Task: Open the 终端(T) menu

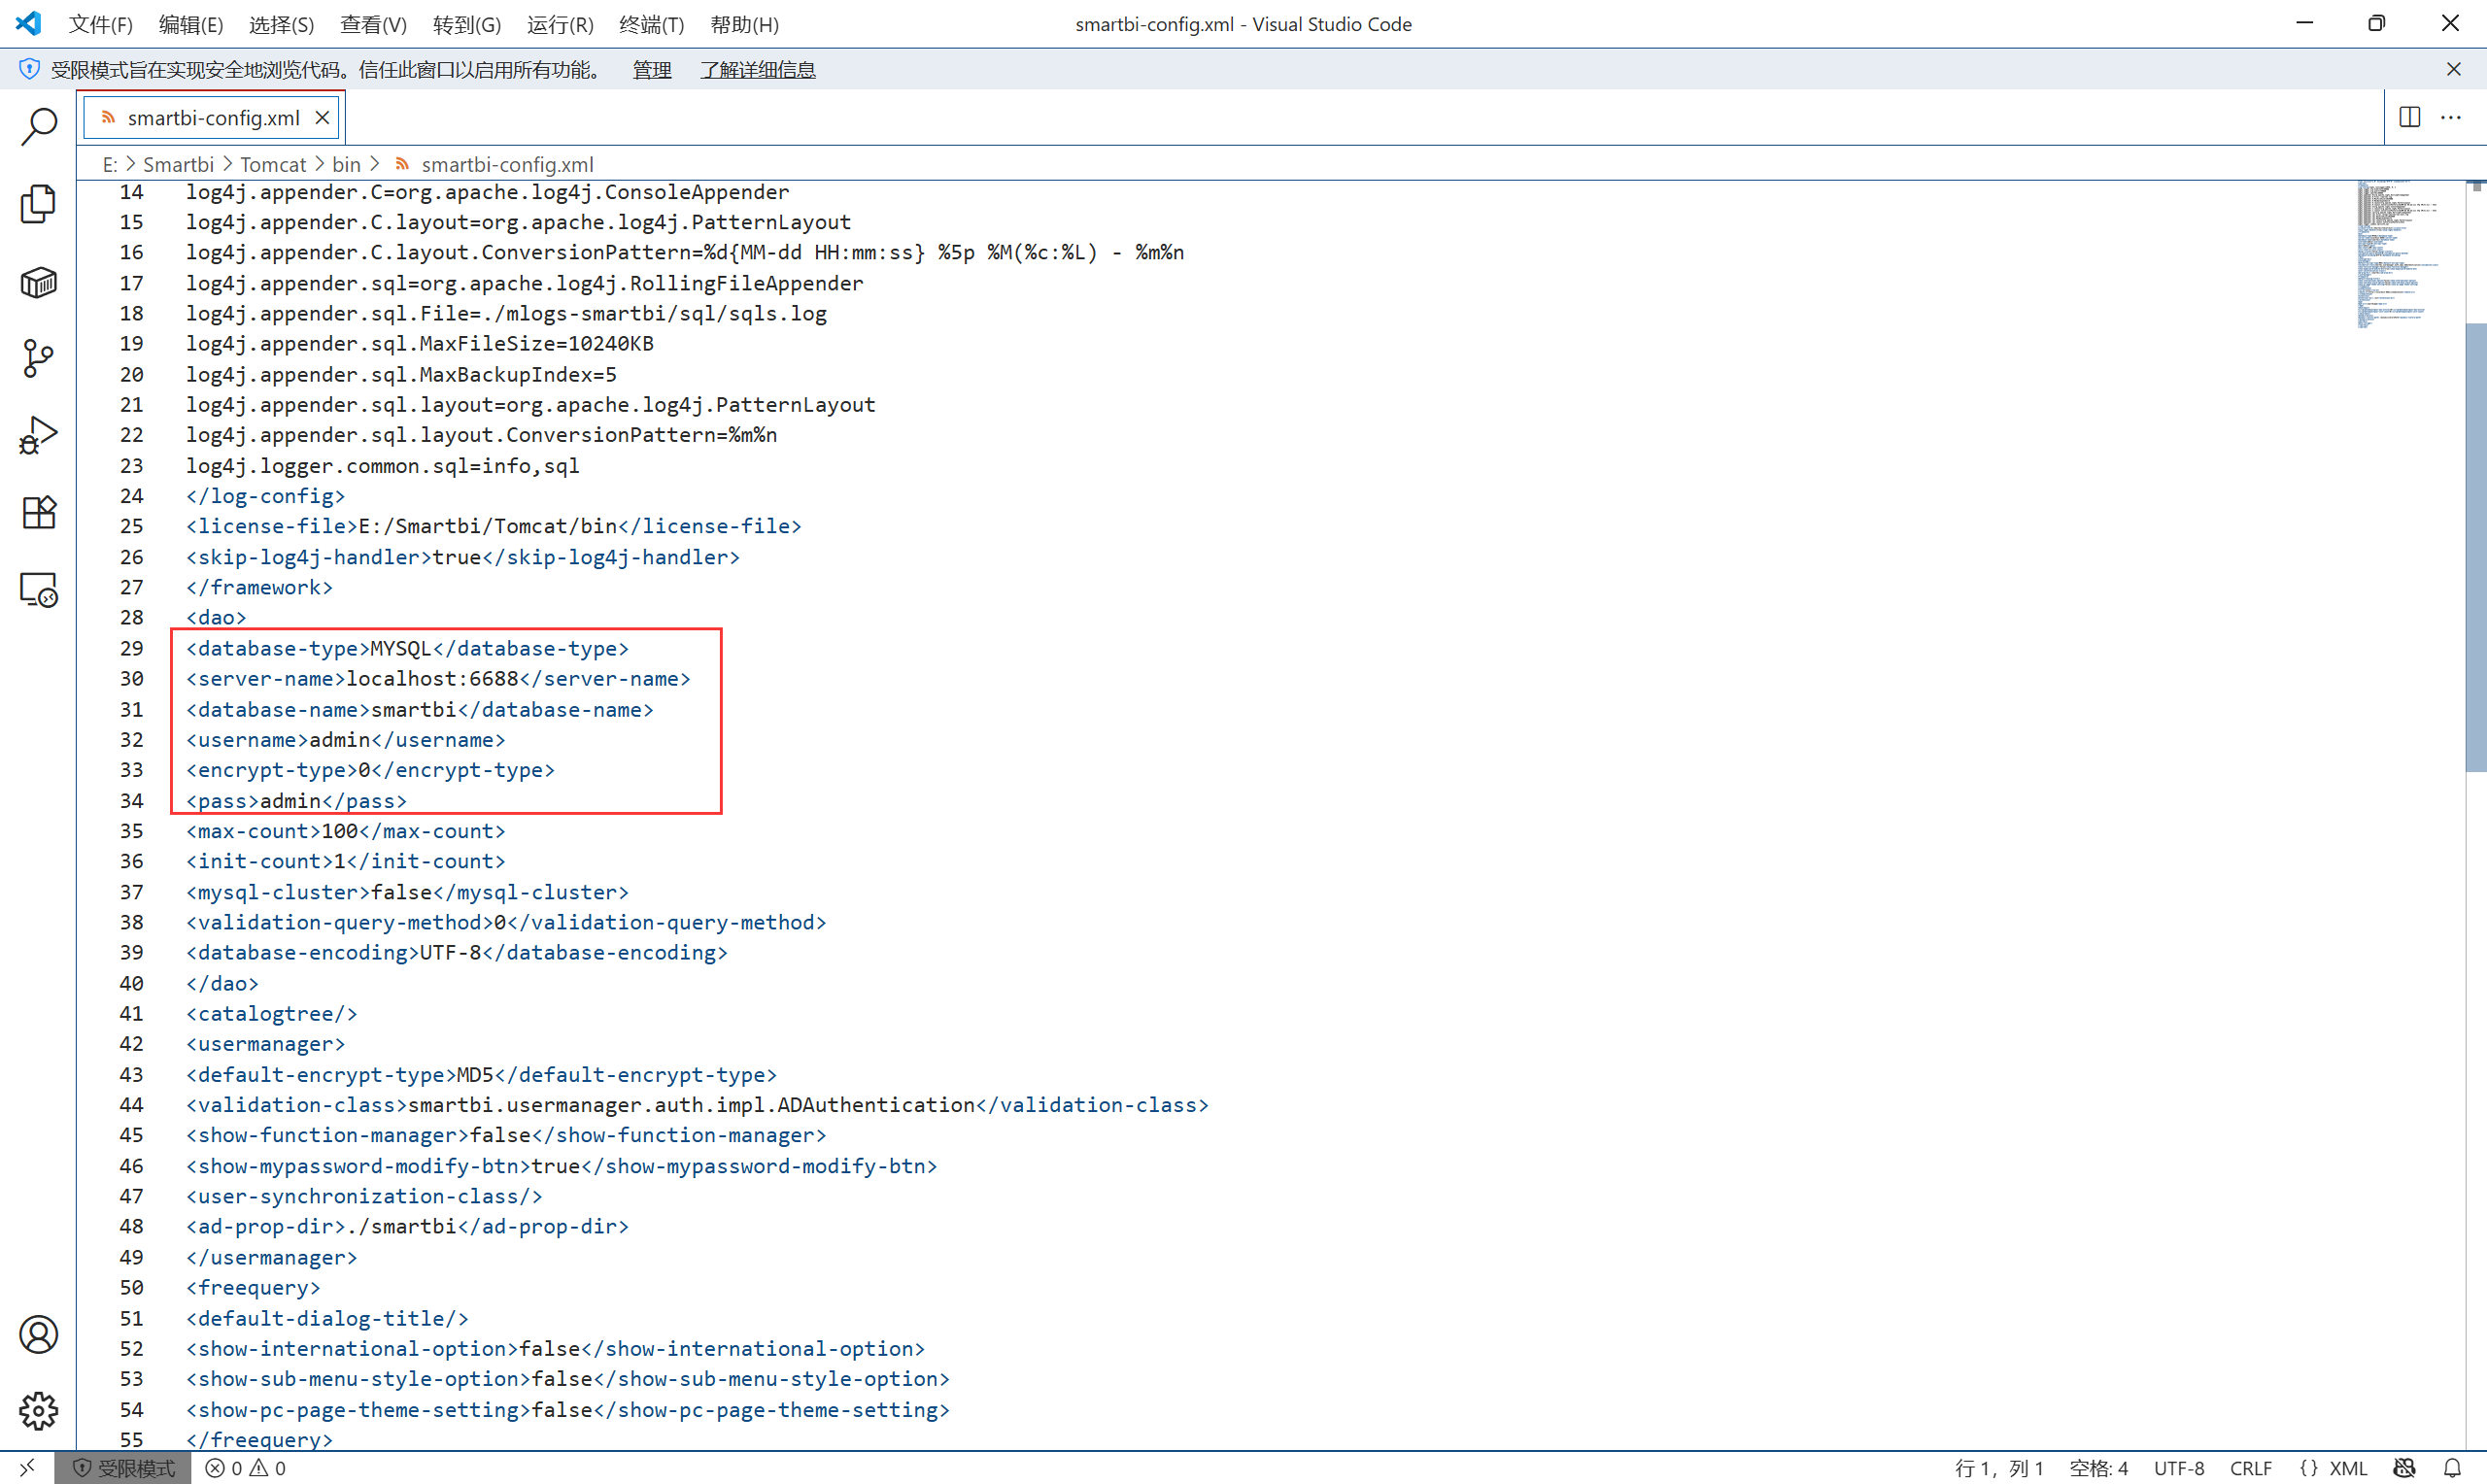Action: [x=651, y=24]
